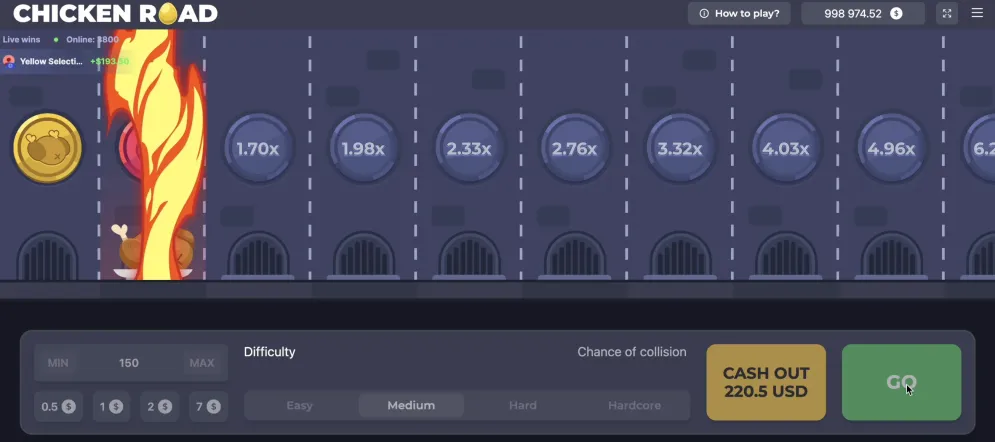Click the dollar currency icon beside balance

click(896, 13)
